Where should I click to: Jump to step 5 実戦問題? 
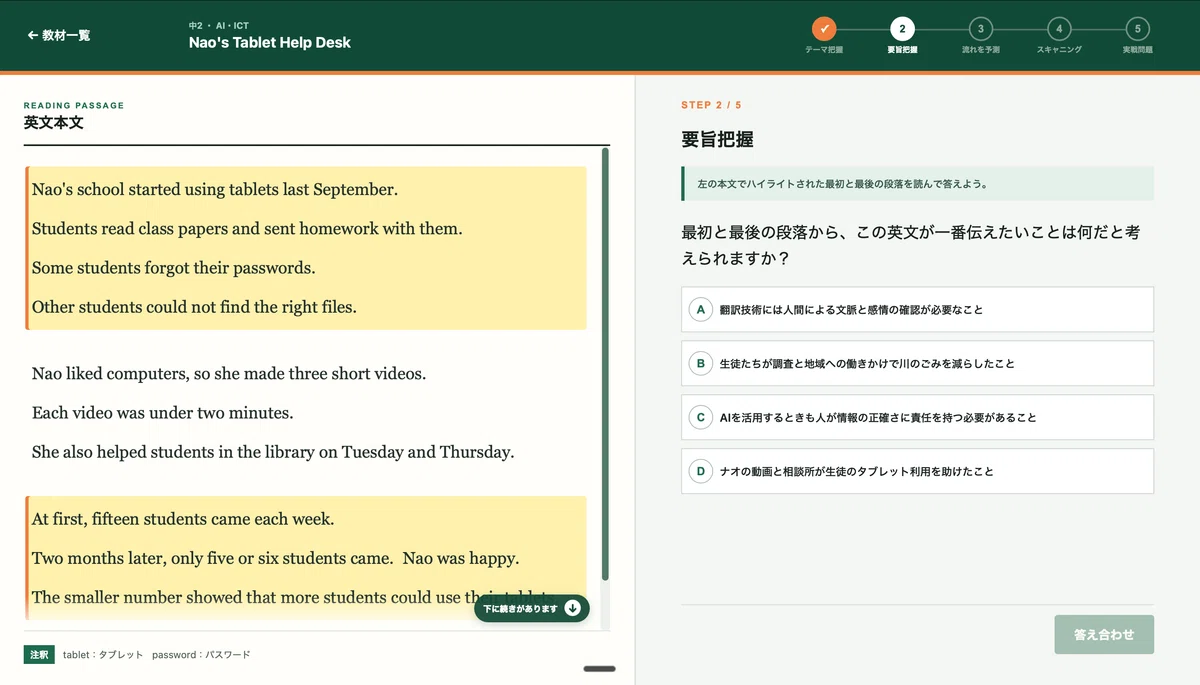pos(1137,29)
